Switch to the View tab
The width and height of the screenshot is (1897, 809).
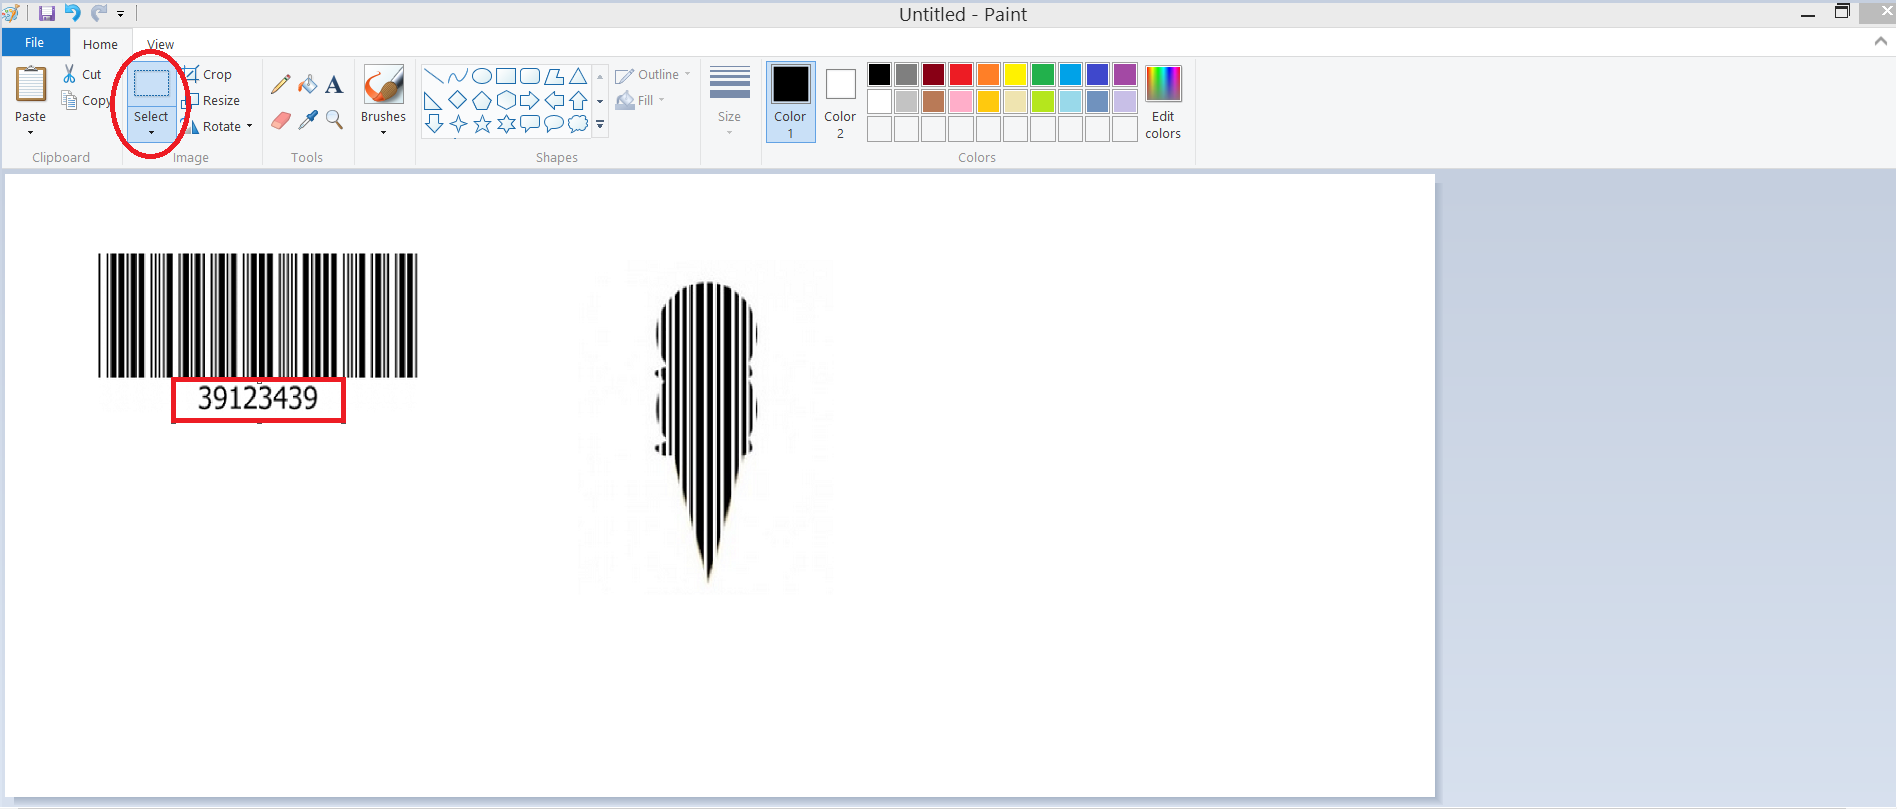[x=160, y=44]
